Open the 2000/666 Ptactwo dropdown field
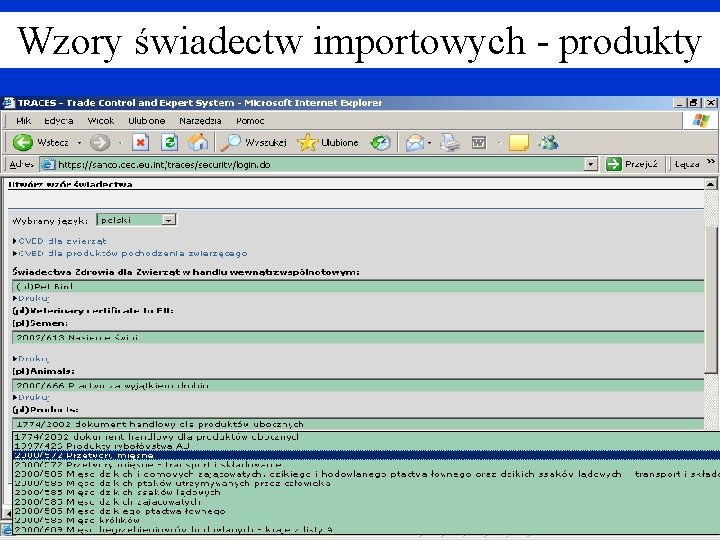Image resolution: width=720 pixels, height=540 pixels. [358, 385]
